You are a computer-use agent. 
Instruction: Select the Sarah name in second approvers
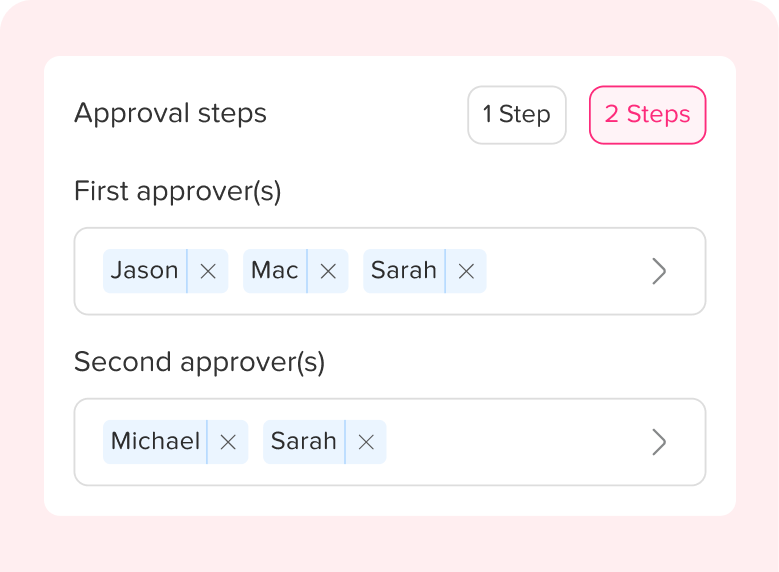click(x=304, y=442)
